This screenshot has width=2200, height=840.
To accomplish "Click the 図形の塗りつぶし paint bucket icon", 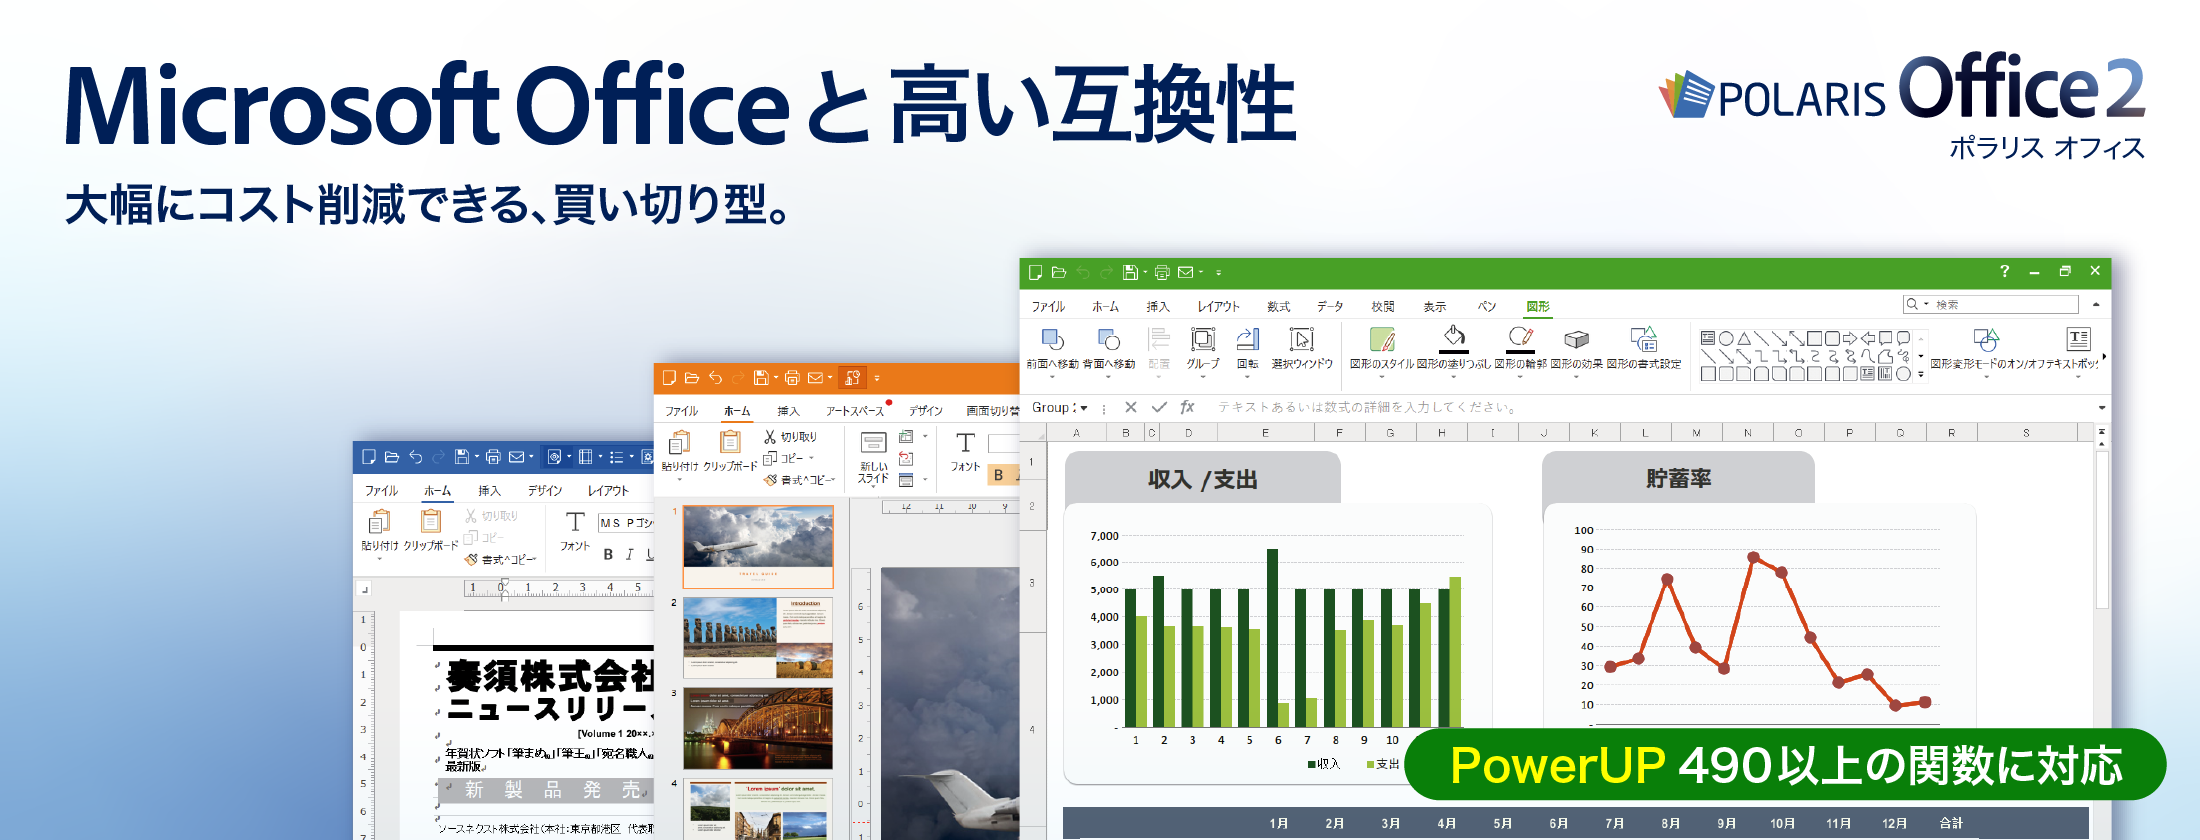I will (1454, 338).
